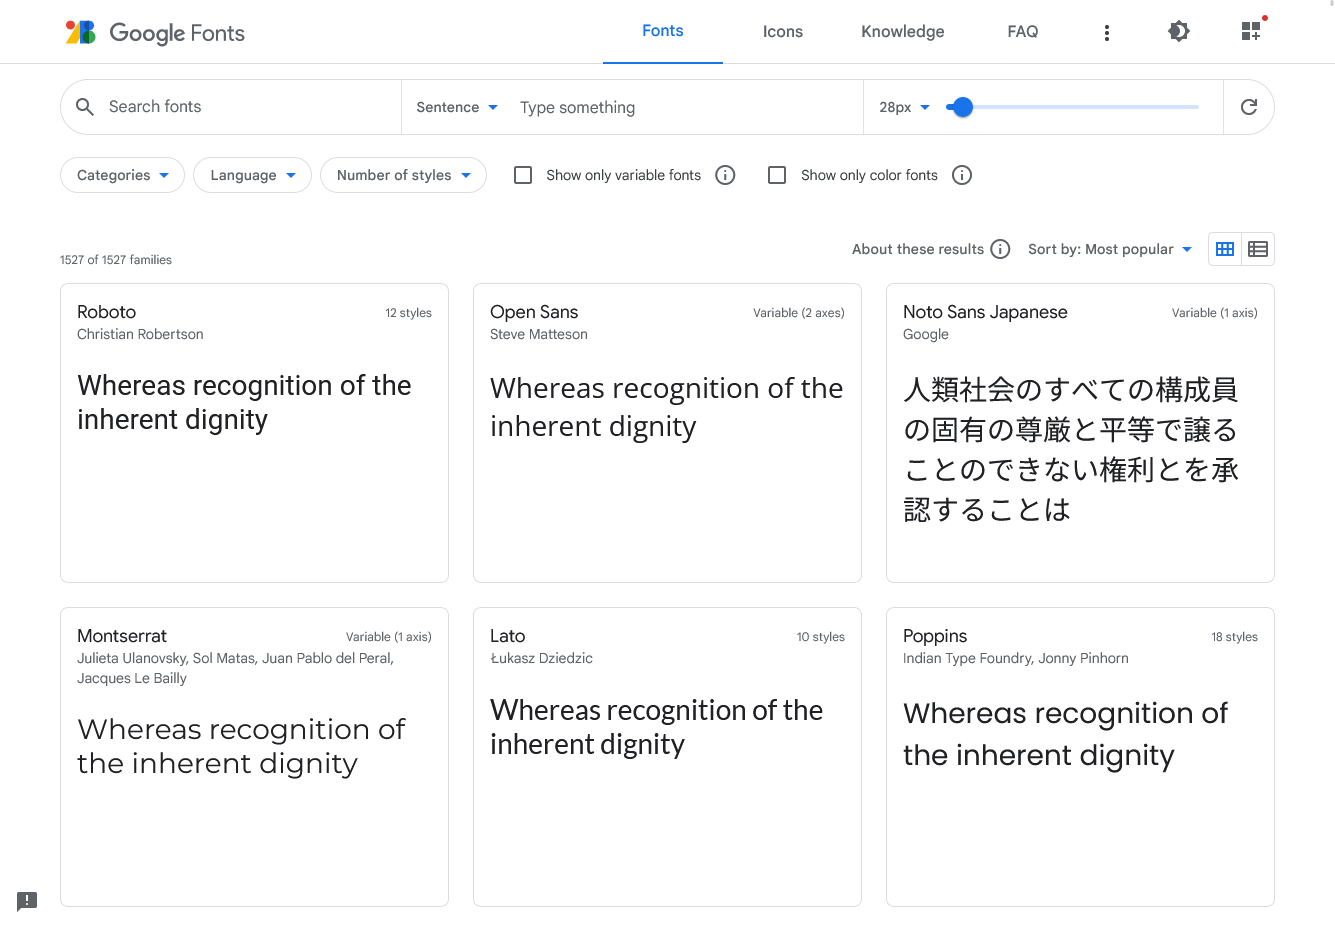Screen dimensions: 1335x926
Task: Select the Fonts tab
Action: pyautogui.click(x=663, y=31)
